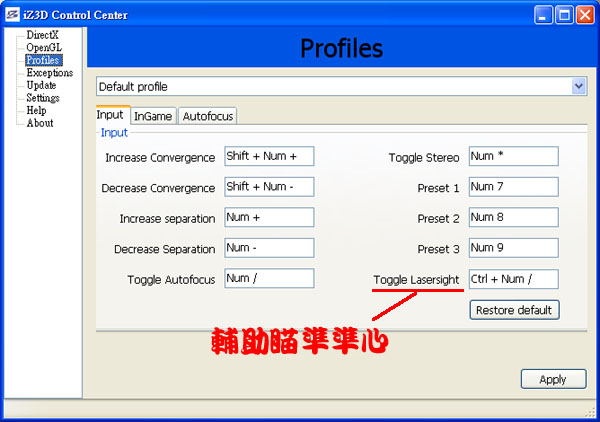Maximize the iZ3D Control Center window

[x=564, y=15]
